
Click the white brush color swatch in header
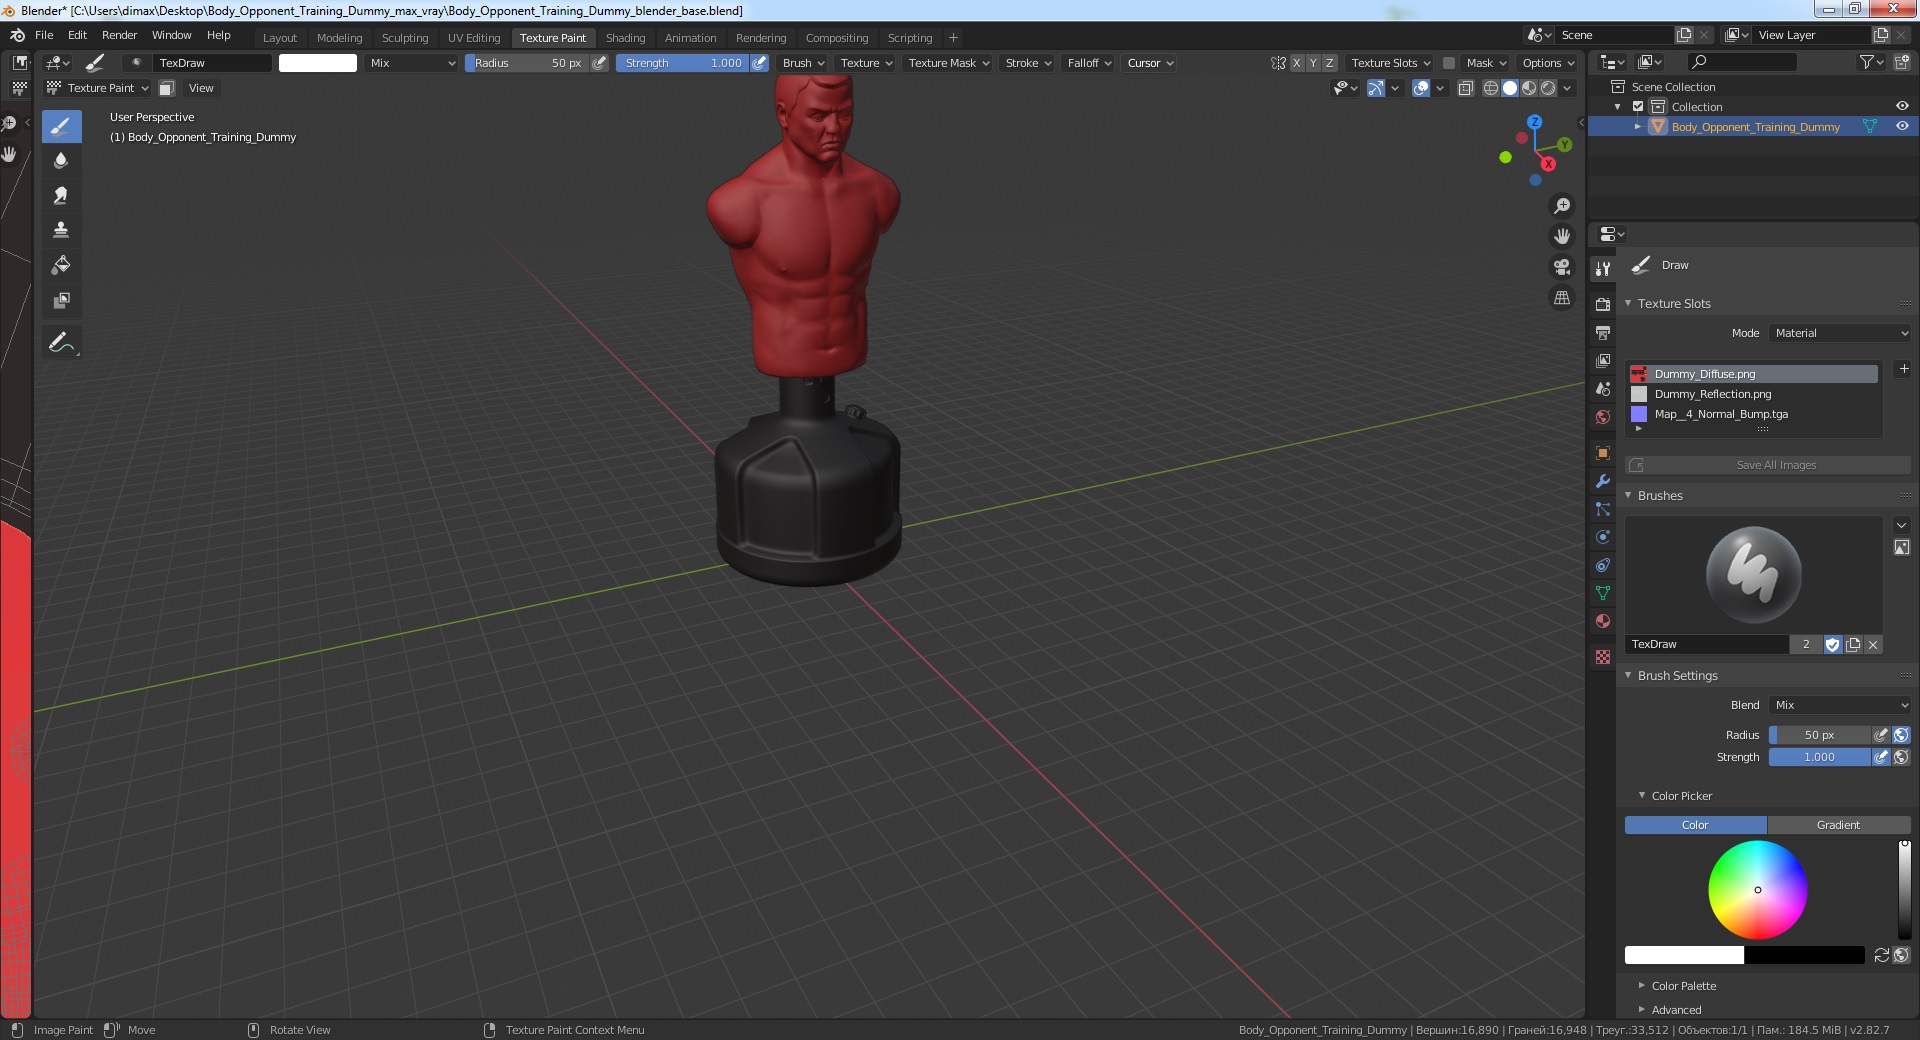click(317, 63)
